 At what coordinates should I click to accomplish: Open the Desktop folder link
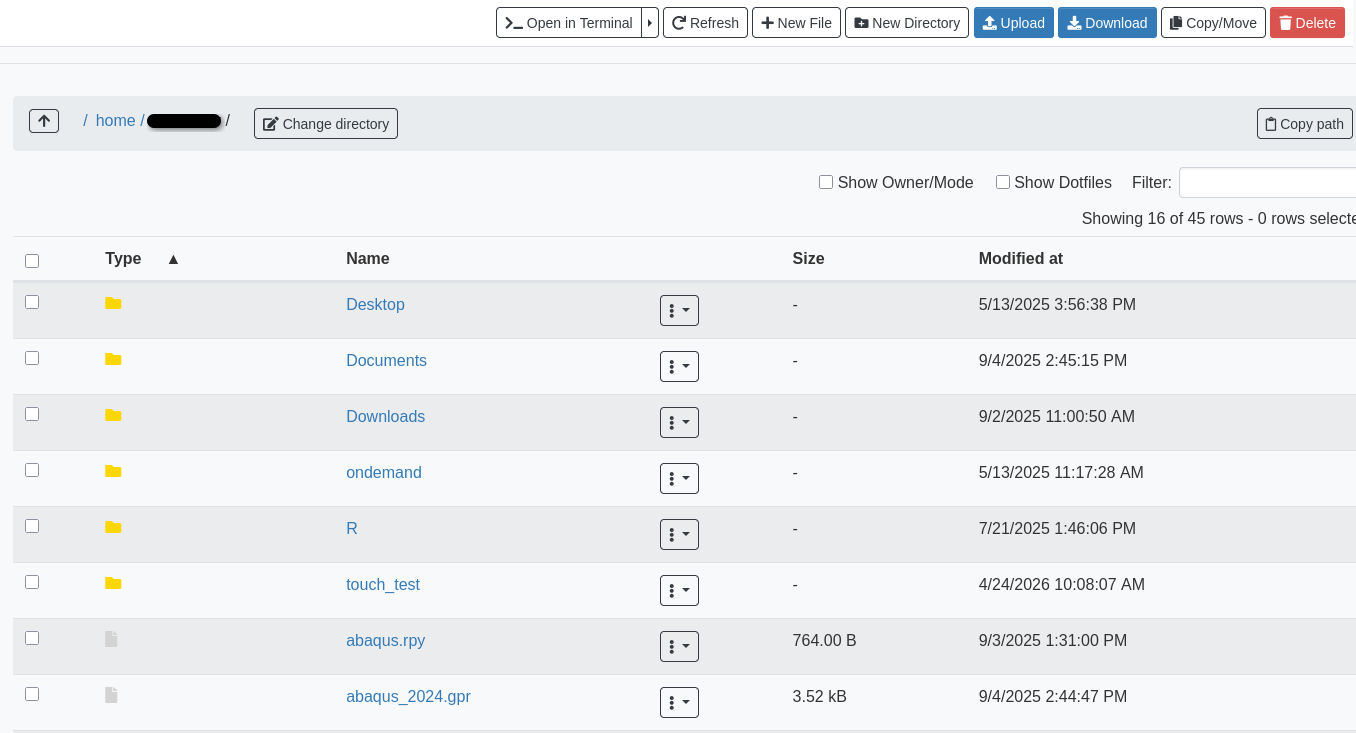tap(375, 304)
